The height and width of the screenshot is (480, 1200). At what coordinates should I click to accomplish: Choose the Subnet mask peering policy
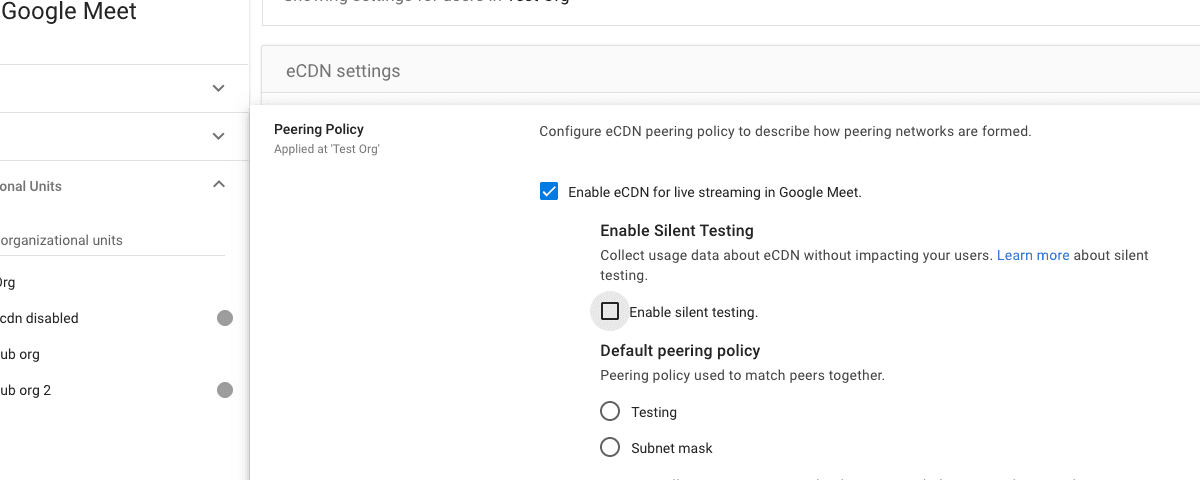(610, 448)
